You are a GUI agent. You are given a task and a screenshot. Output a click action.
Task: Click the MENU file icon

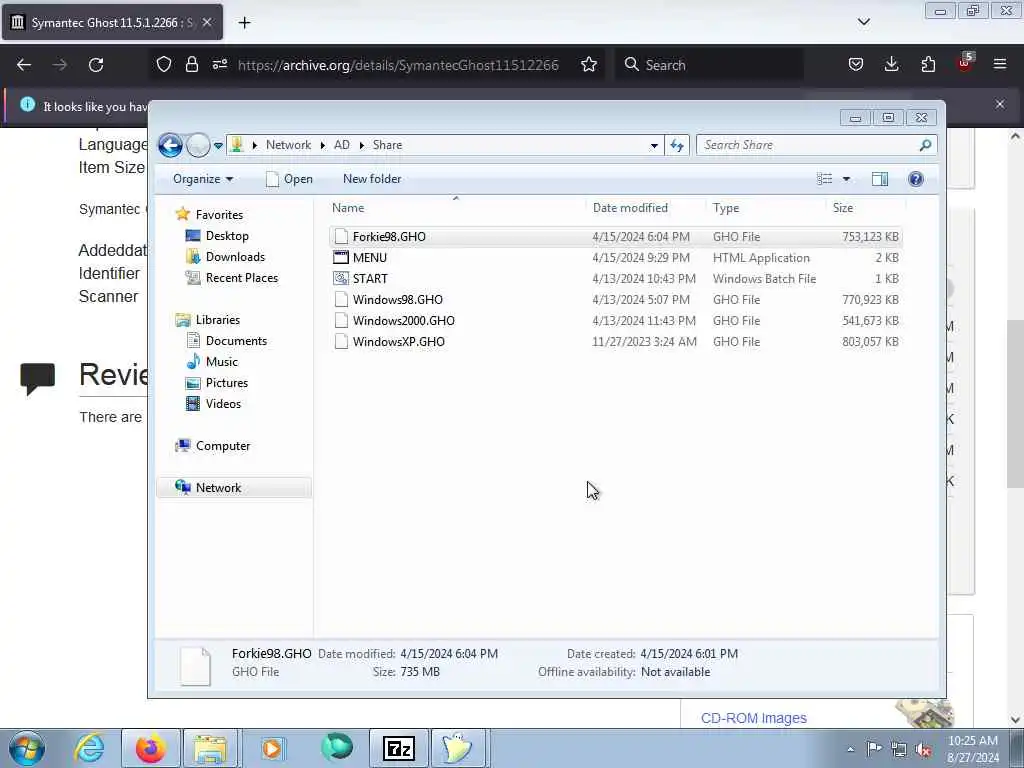point(341,257)
